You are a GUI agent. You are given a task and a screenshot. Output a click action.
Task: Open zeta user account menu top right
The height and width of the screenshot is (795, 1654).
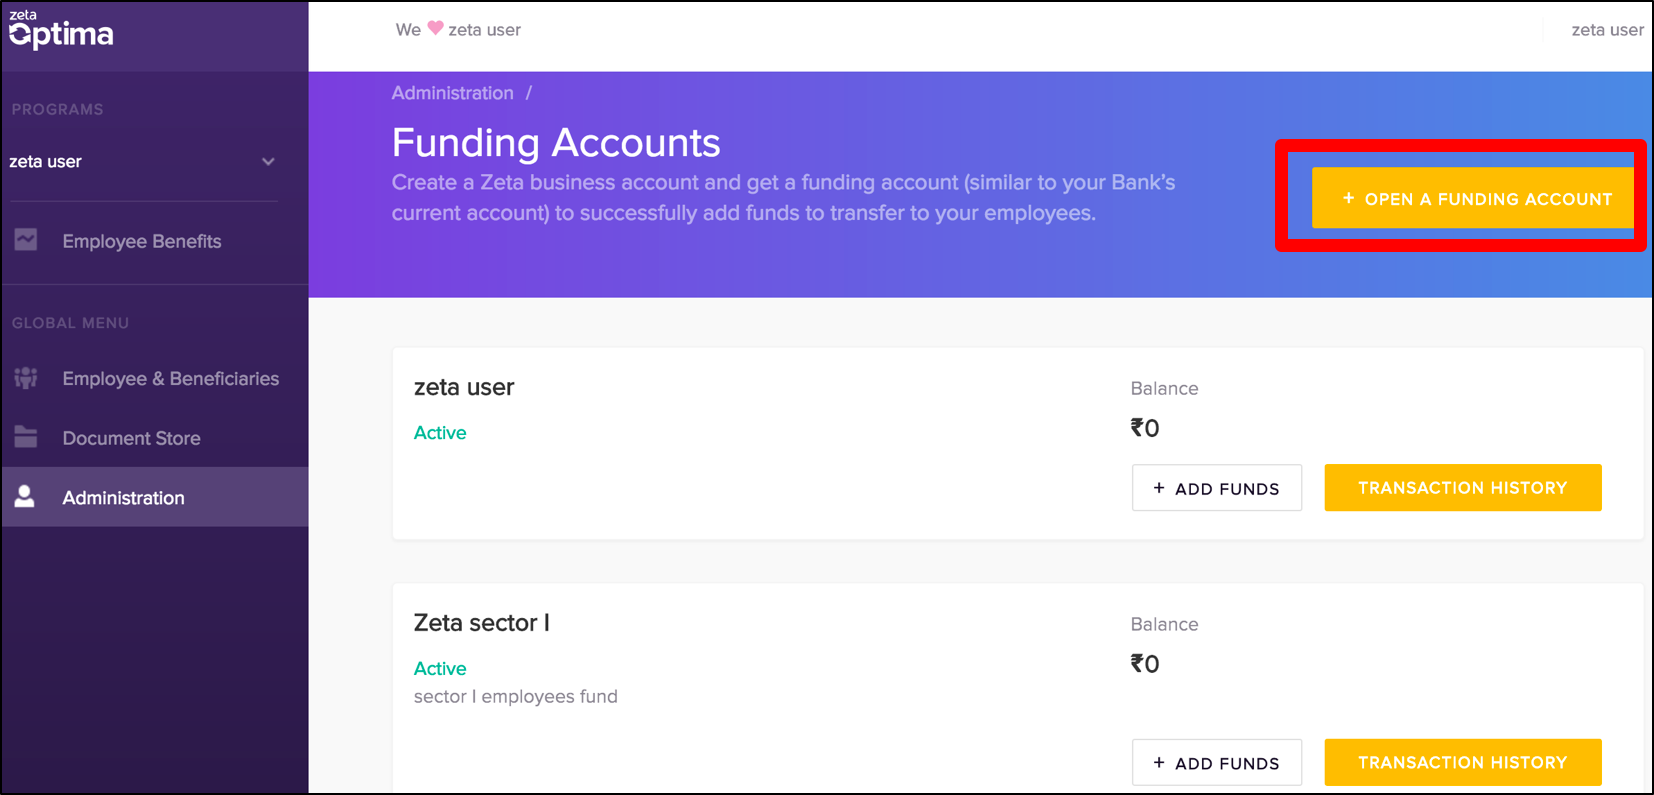point(1607,30)
